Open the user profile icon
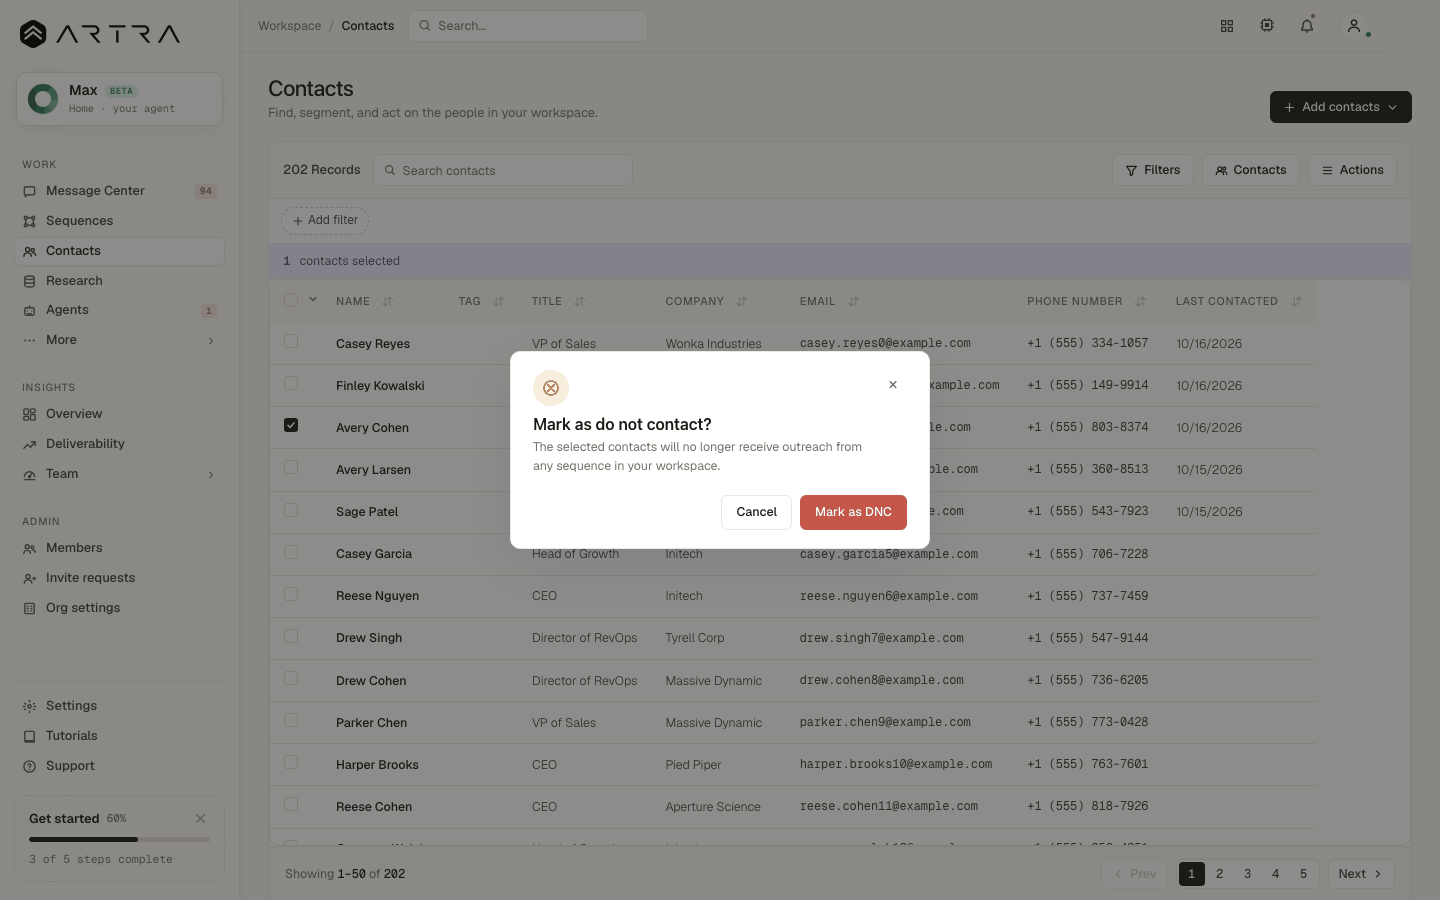This screenshot has height=900, width=1440. pyautogui.click(x=1354, y=26)
